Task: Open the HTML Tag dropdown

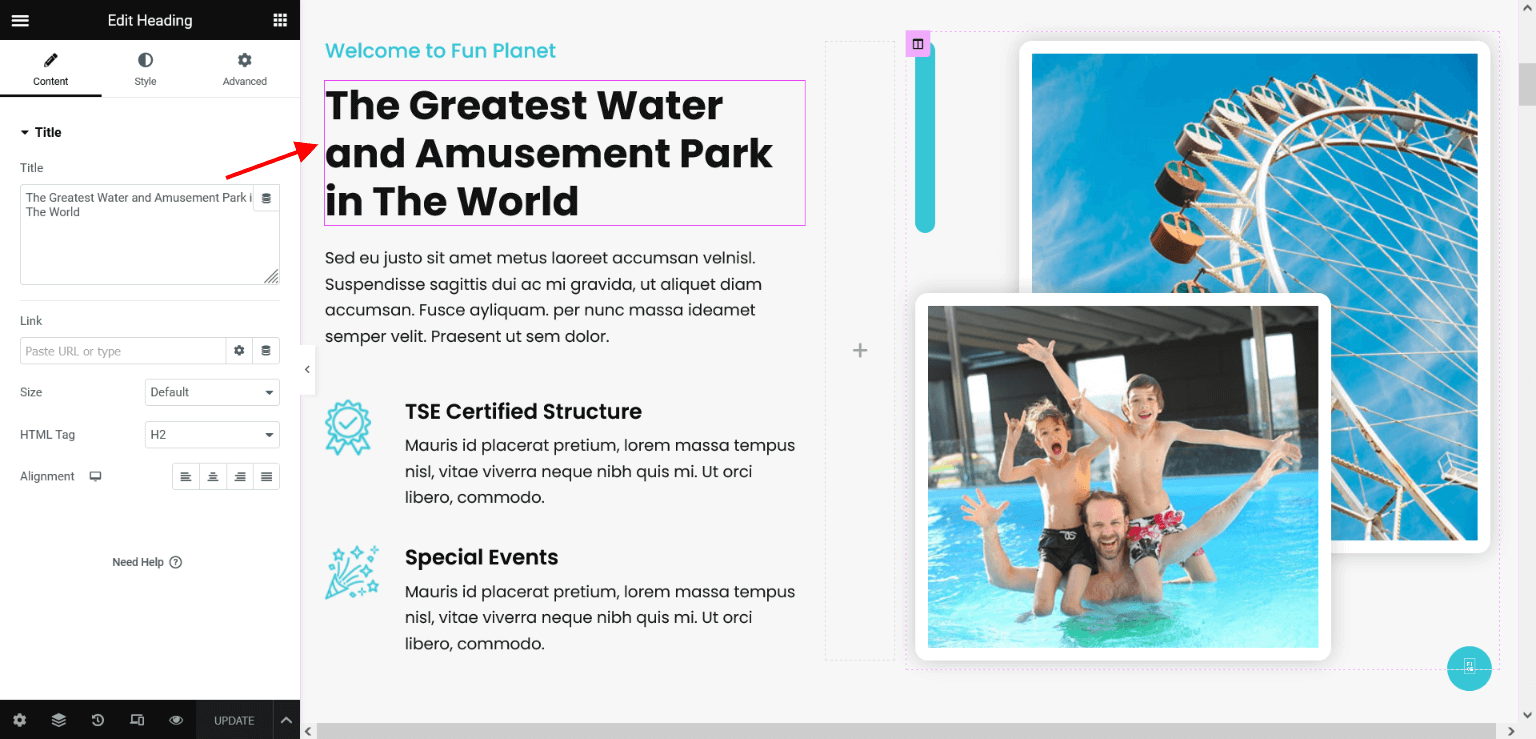Action: coord(212,435)
